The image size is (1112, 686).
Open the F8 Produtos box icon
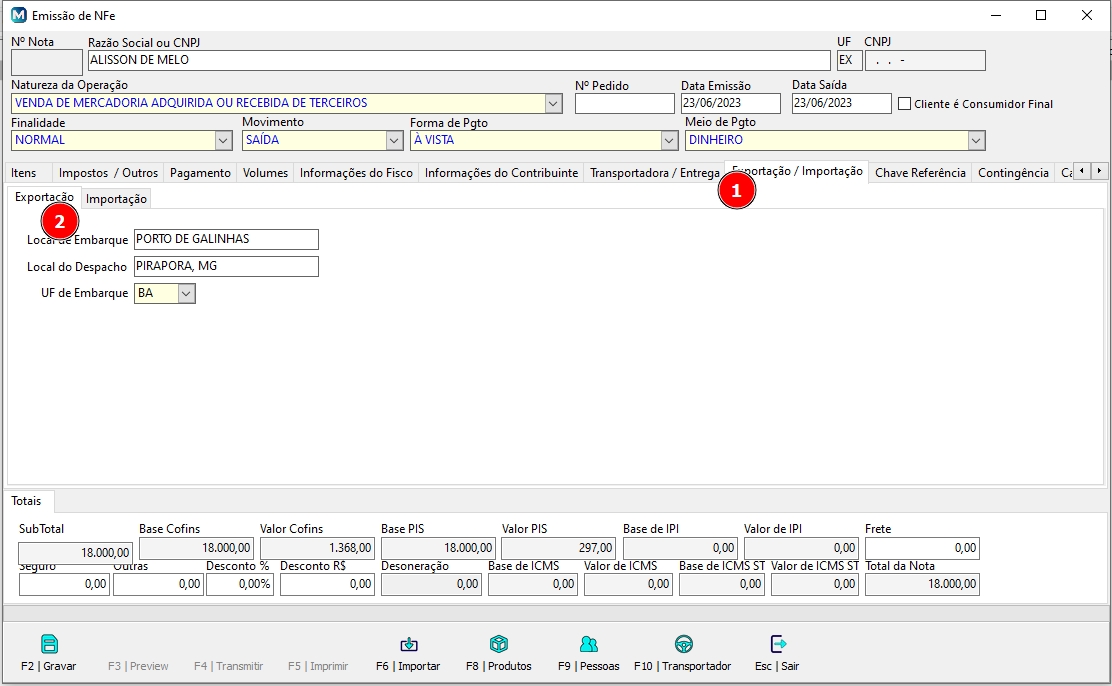click(499, 644)
